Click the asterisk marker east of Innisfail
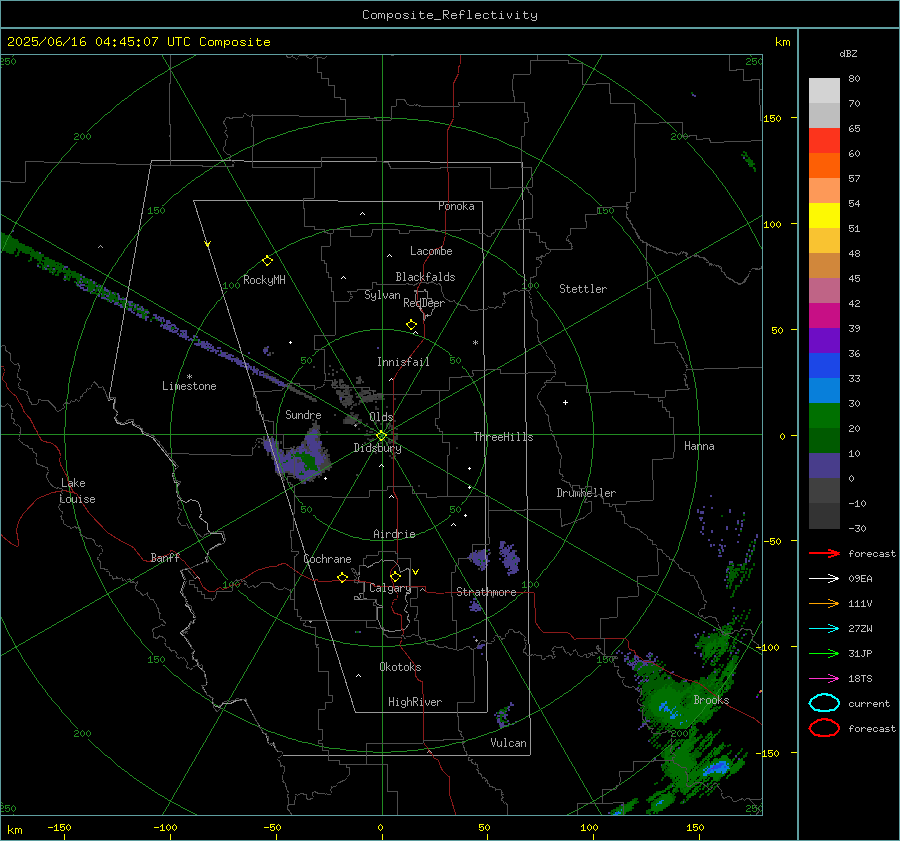Screen dimensions: 900x841 (x=475, y=343)
